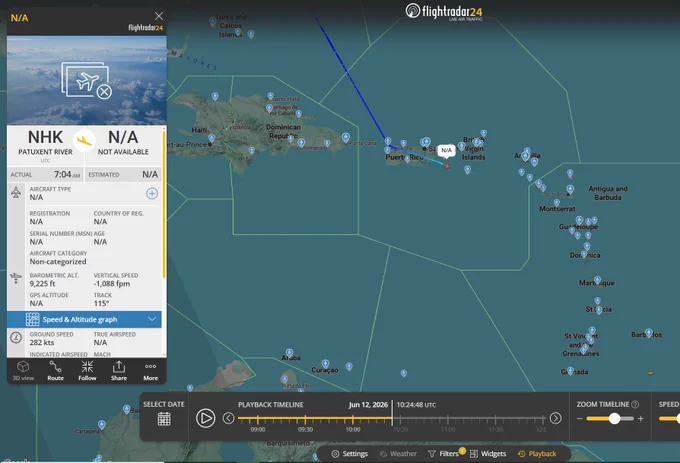Select the N/A aircraft label on the map
Screen dimensions: 680x463
[446, 150]
